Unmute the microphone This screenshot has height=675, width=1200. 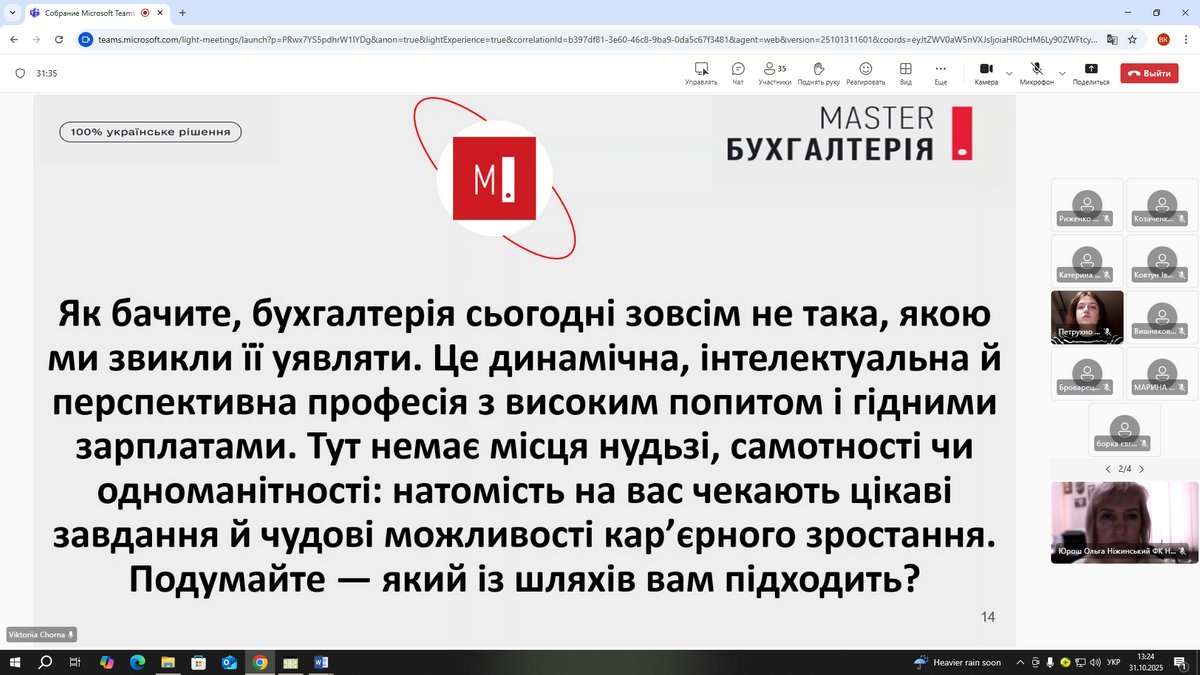1037,72
